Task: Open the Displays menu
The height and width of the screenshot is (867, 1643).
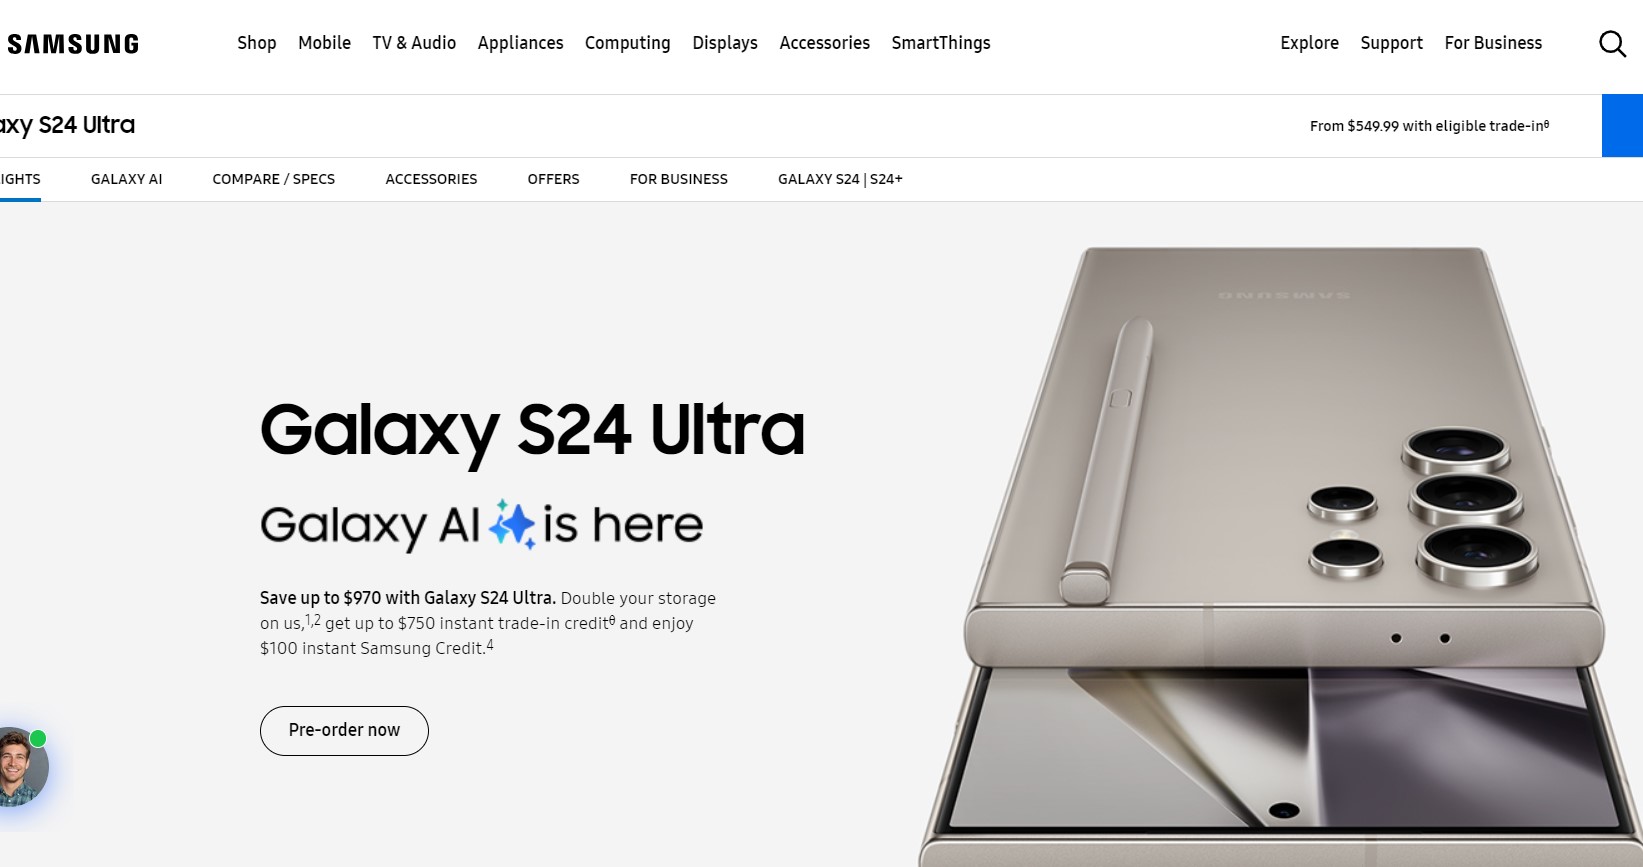Action: pyautogui.click(x=725, y=43)
